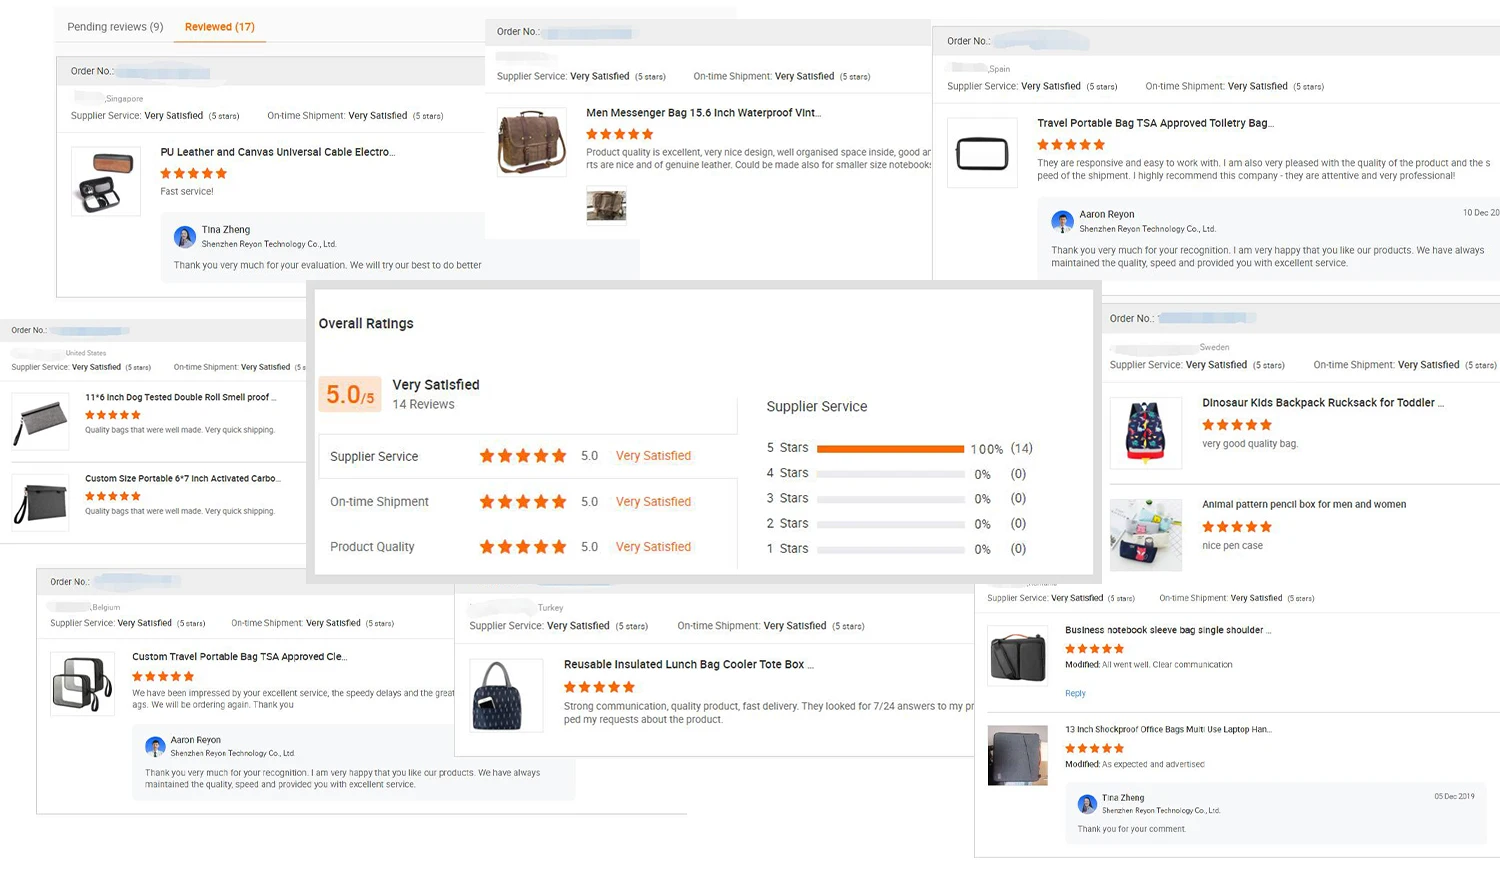
Task: Open the Reusable Insulated Lunch Bag product image
Action: (506, 695)
